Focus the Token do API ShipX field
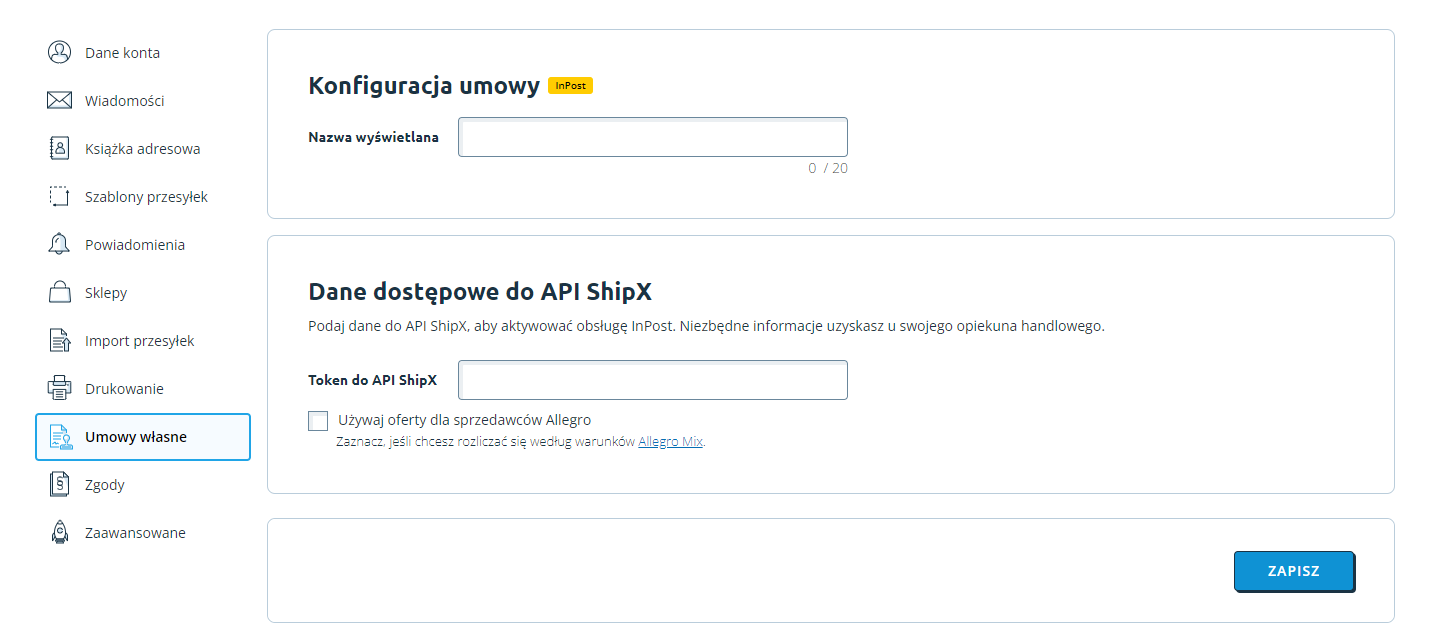 pyautogui.click(x=653, y=380)
